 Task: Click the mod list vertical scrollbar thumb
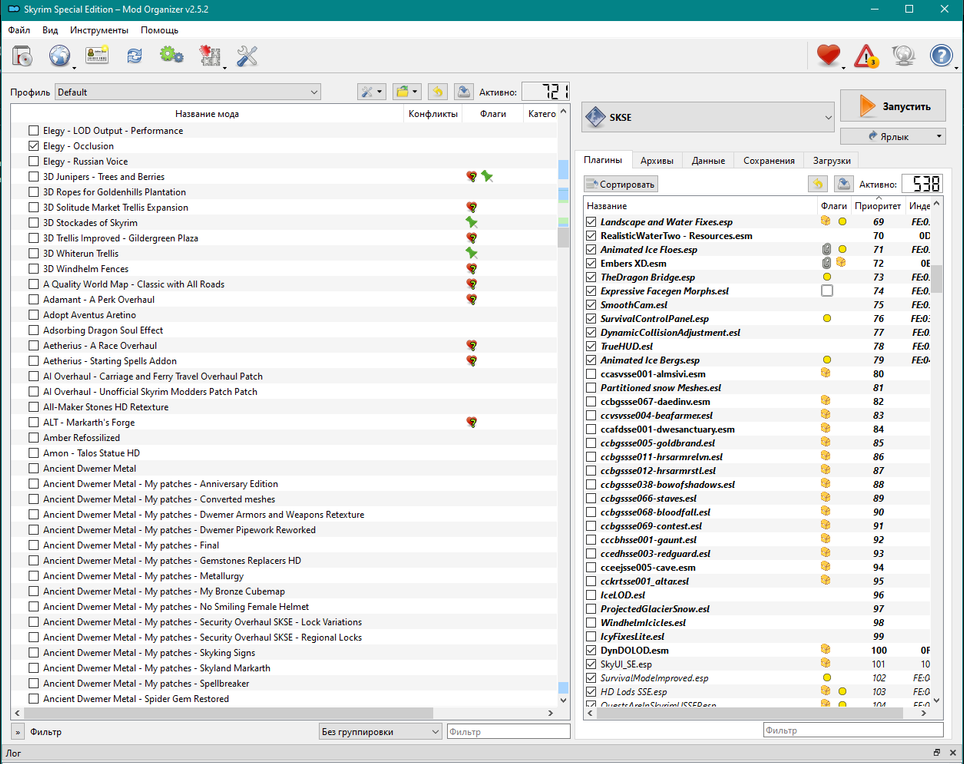pyautogui.click(x=563, y=237)
